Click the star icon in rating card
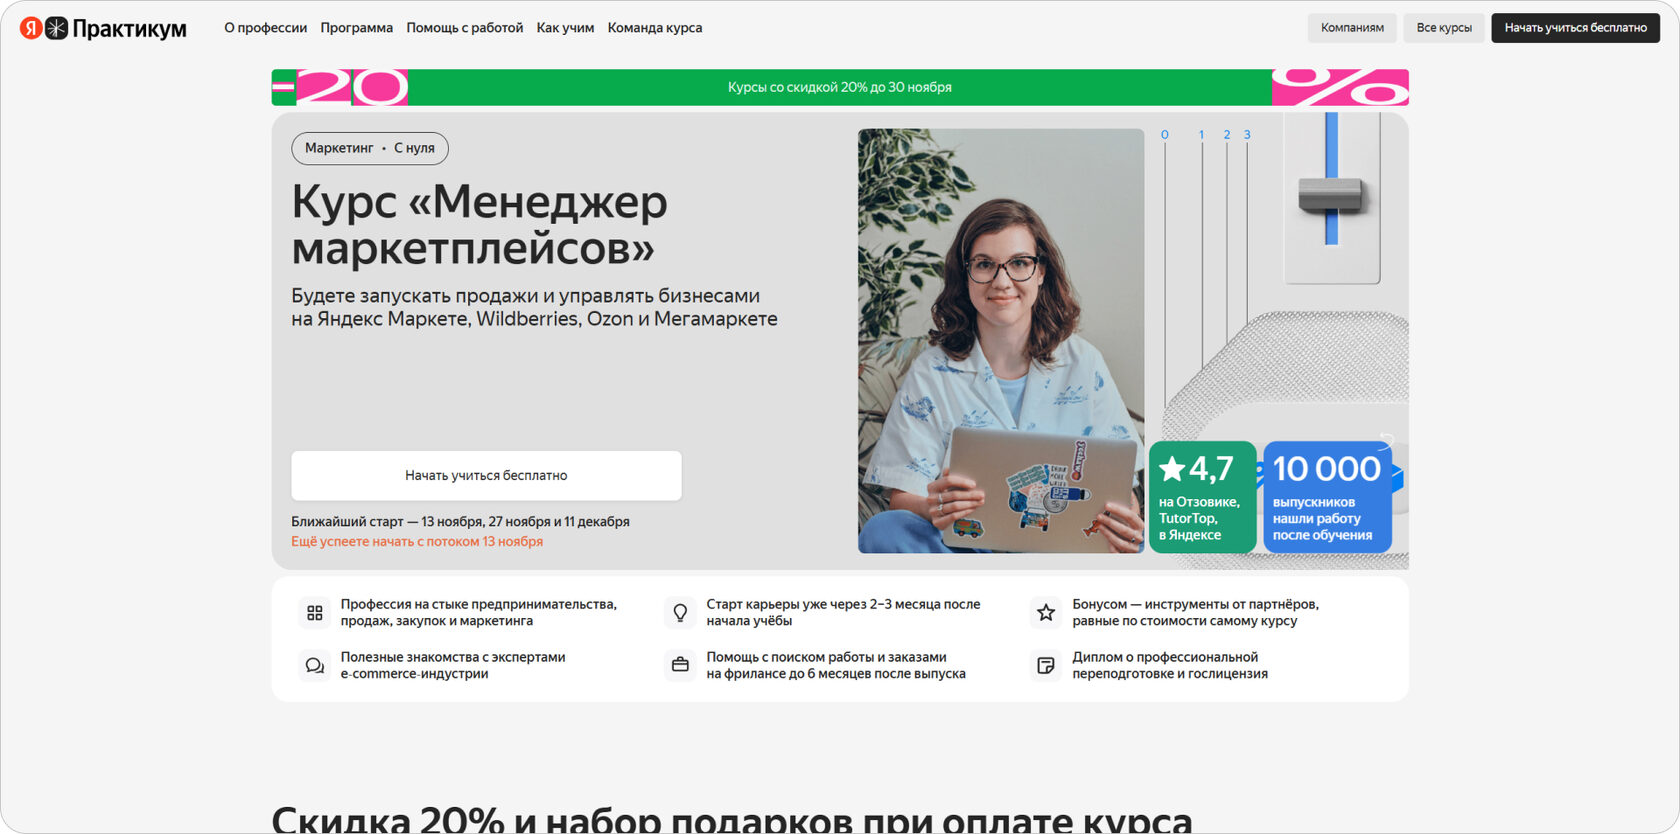This screenshot has width=1680, height=834. pyautogui.click(x=1172, y=468)
